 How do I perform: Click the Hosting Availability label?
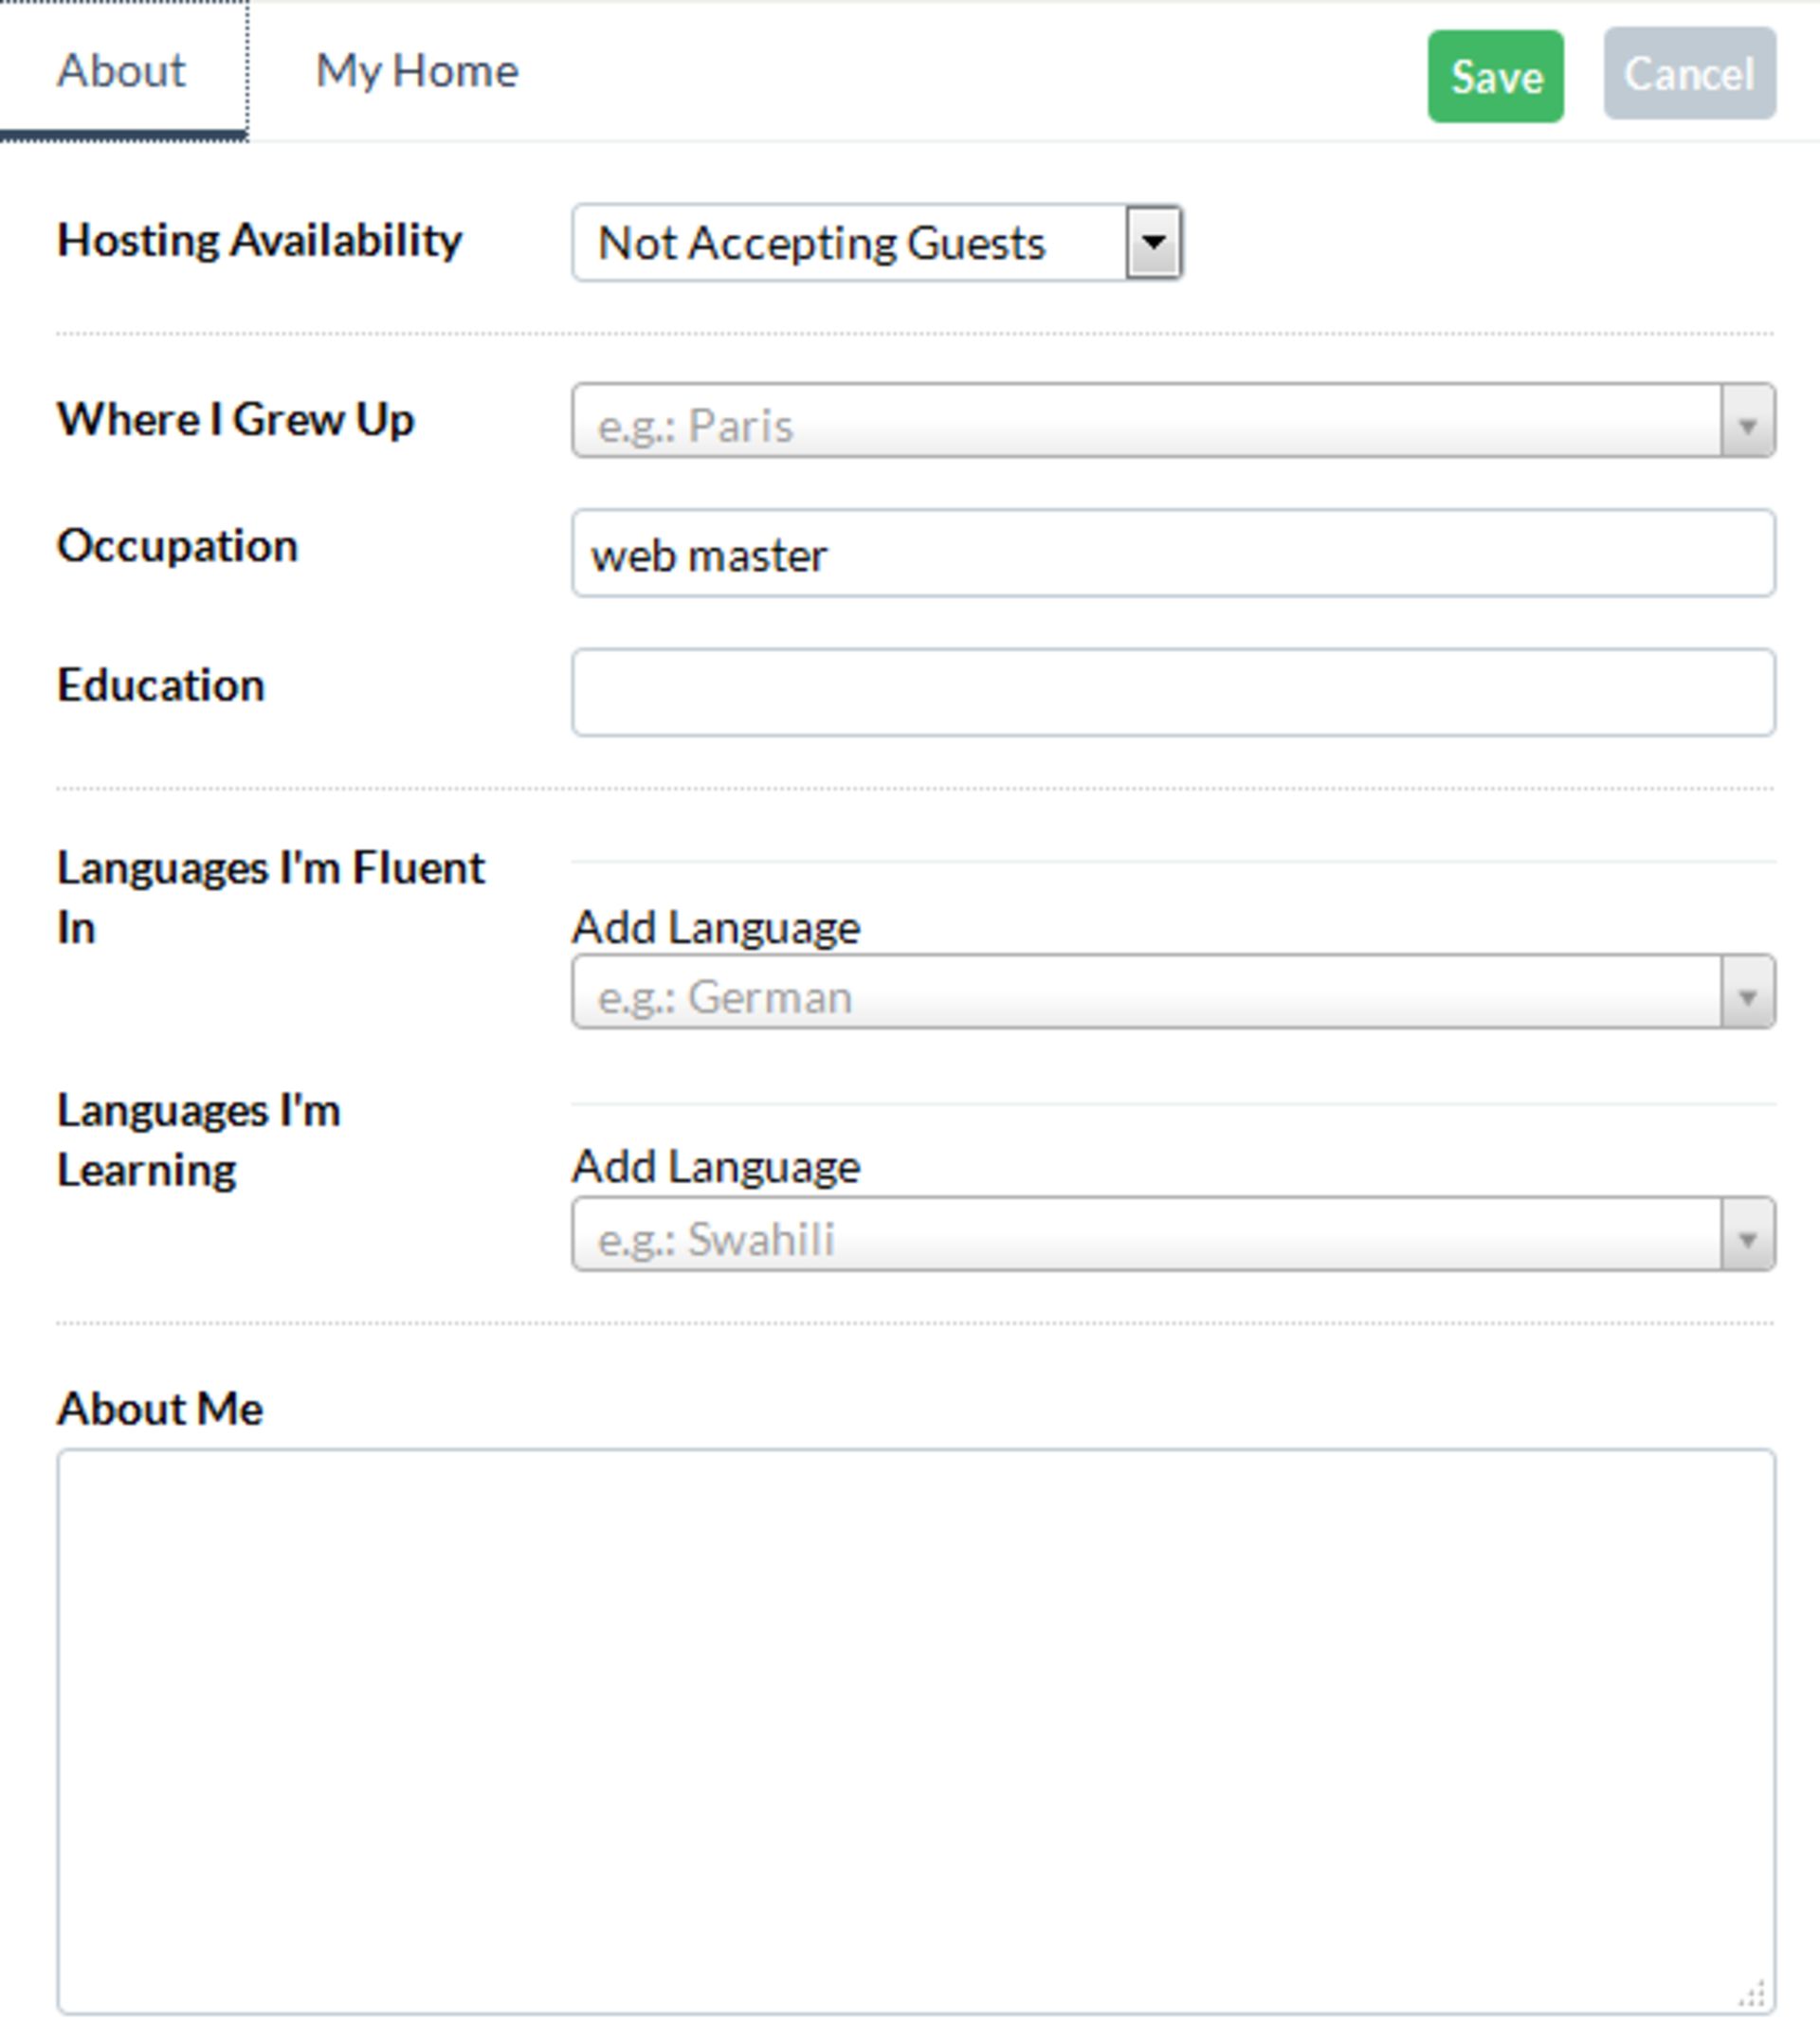point(259,241)
